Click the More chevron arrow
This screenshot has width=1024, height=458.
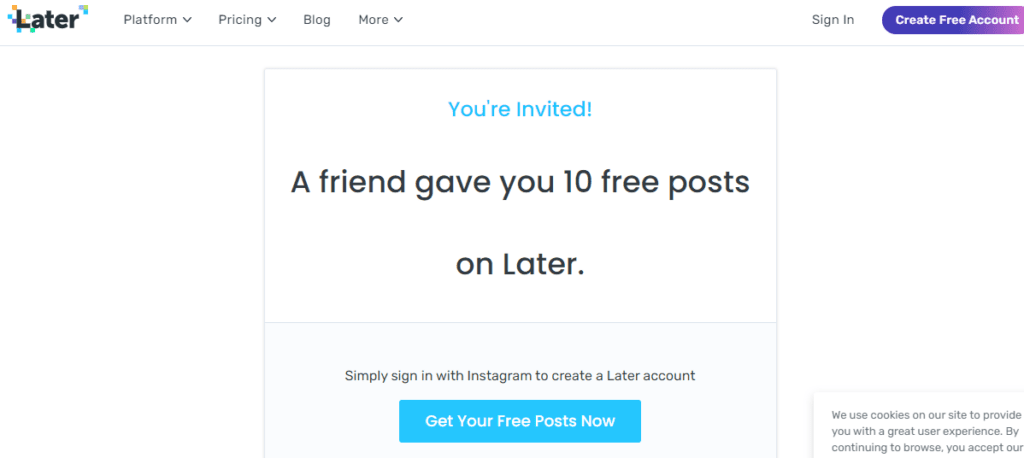click(398, 20)
